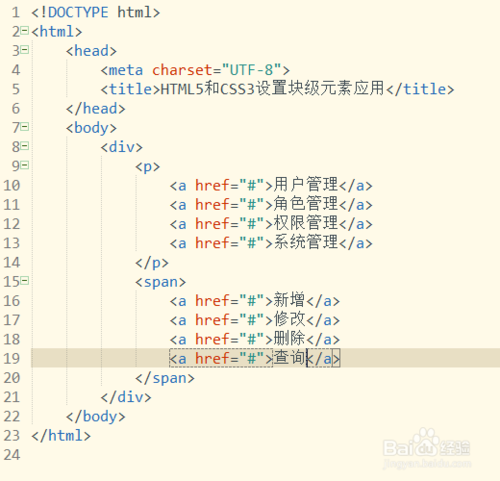Click the link text 修改
The width and height of the screenshot is (500, 481).
tap(289, 319)
